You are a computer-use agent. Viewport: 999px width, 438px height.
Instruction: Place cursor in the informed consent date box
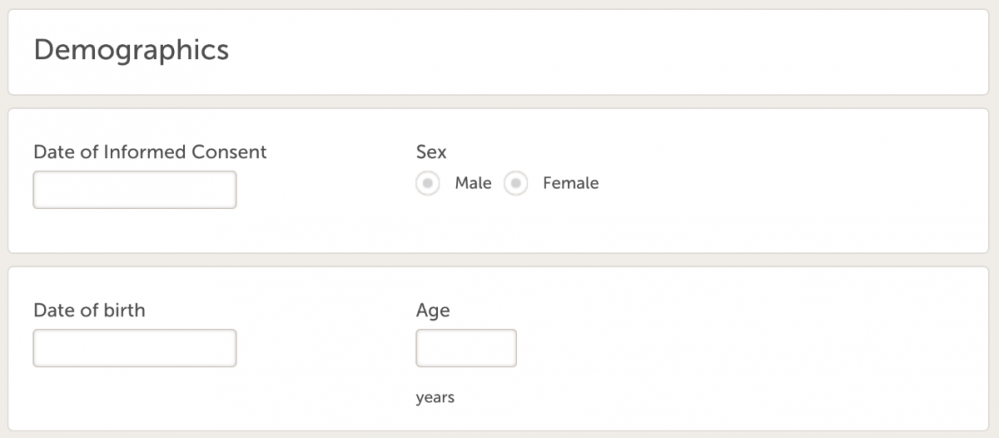point(135,190)
